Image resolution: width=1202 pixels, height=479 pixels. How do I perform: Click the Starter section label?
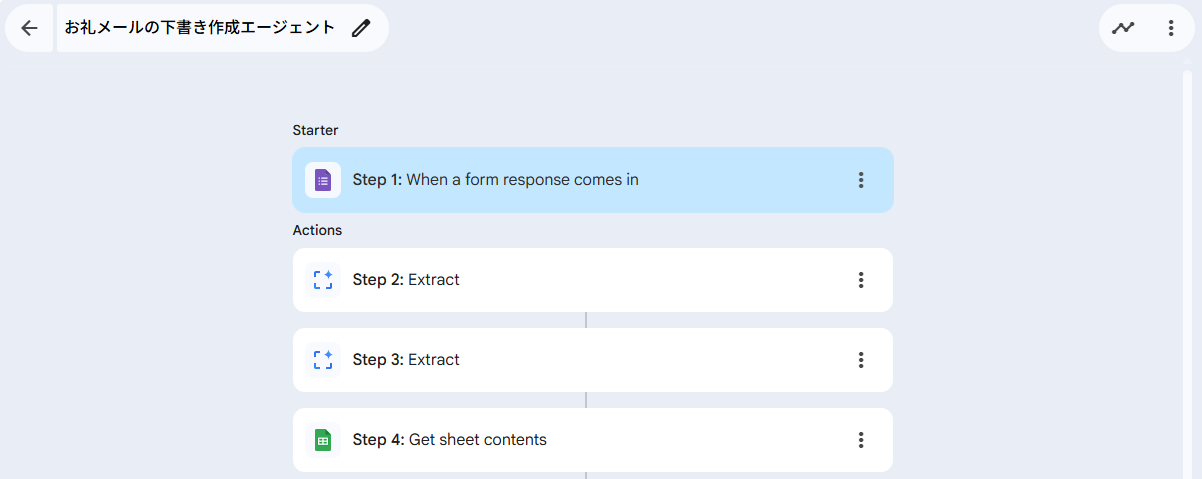coord(315,130)
